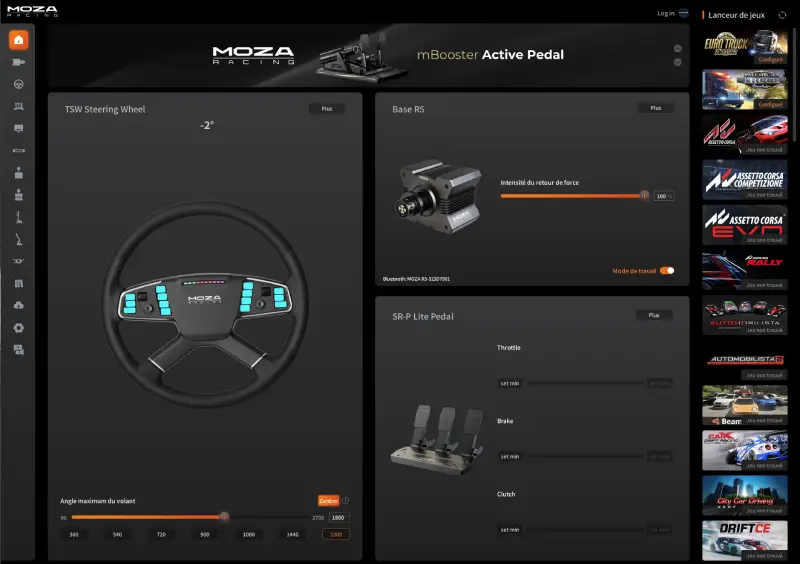Screen dimensions: 800x564
Task: Open the H-pattern shifter sidebar icon
Action: [x=18, y=173]
